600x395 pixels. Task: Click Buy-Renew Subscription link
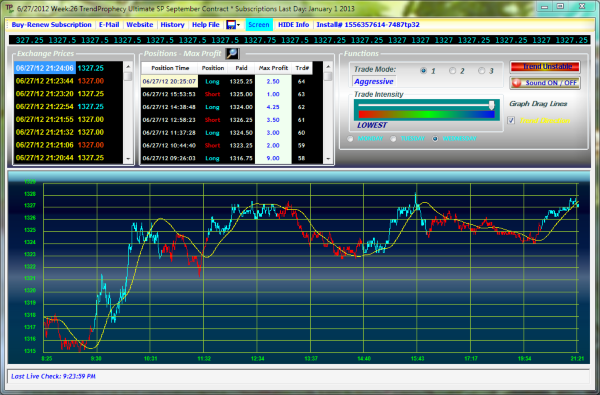click(x=51, y=25)
